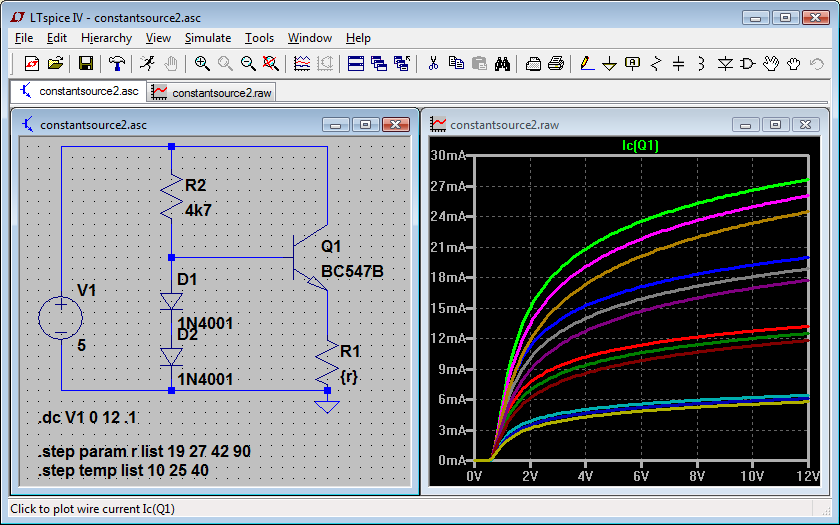Print using the printer icon
This screenshot has width=840, height=525.
556,64
